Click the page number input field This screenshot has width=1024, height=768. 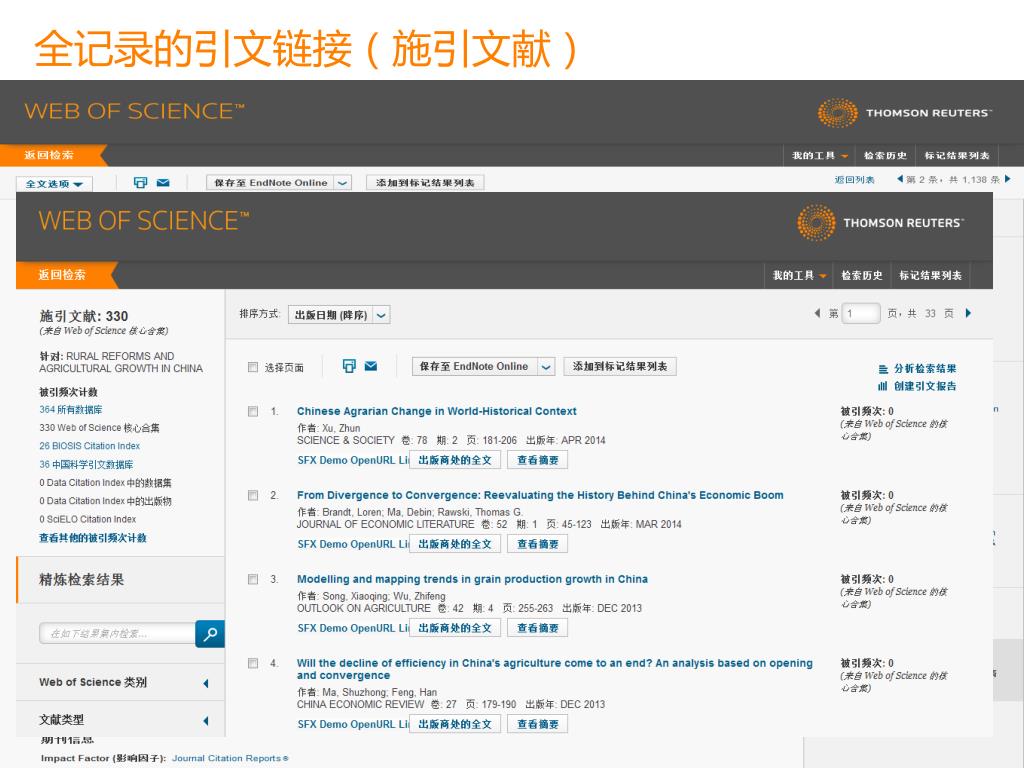(x=861, y=313)
